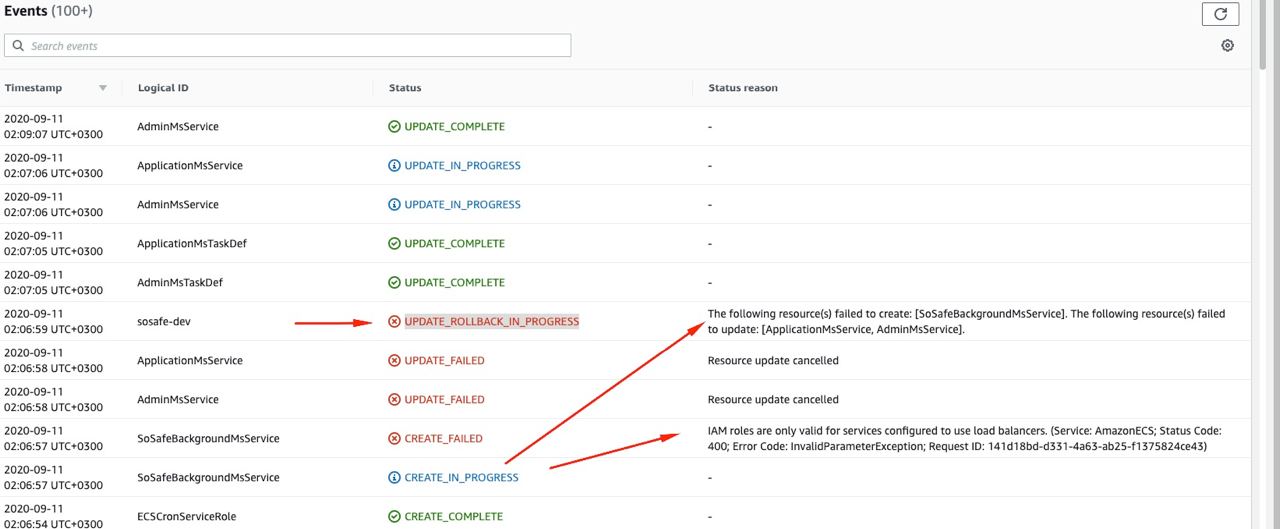Click SoSafeBackgroundMsService in CREATE_FAILED row
This screenshot has height=529, width=1280.
tap(208, 439)
